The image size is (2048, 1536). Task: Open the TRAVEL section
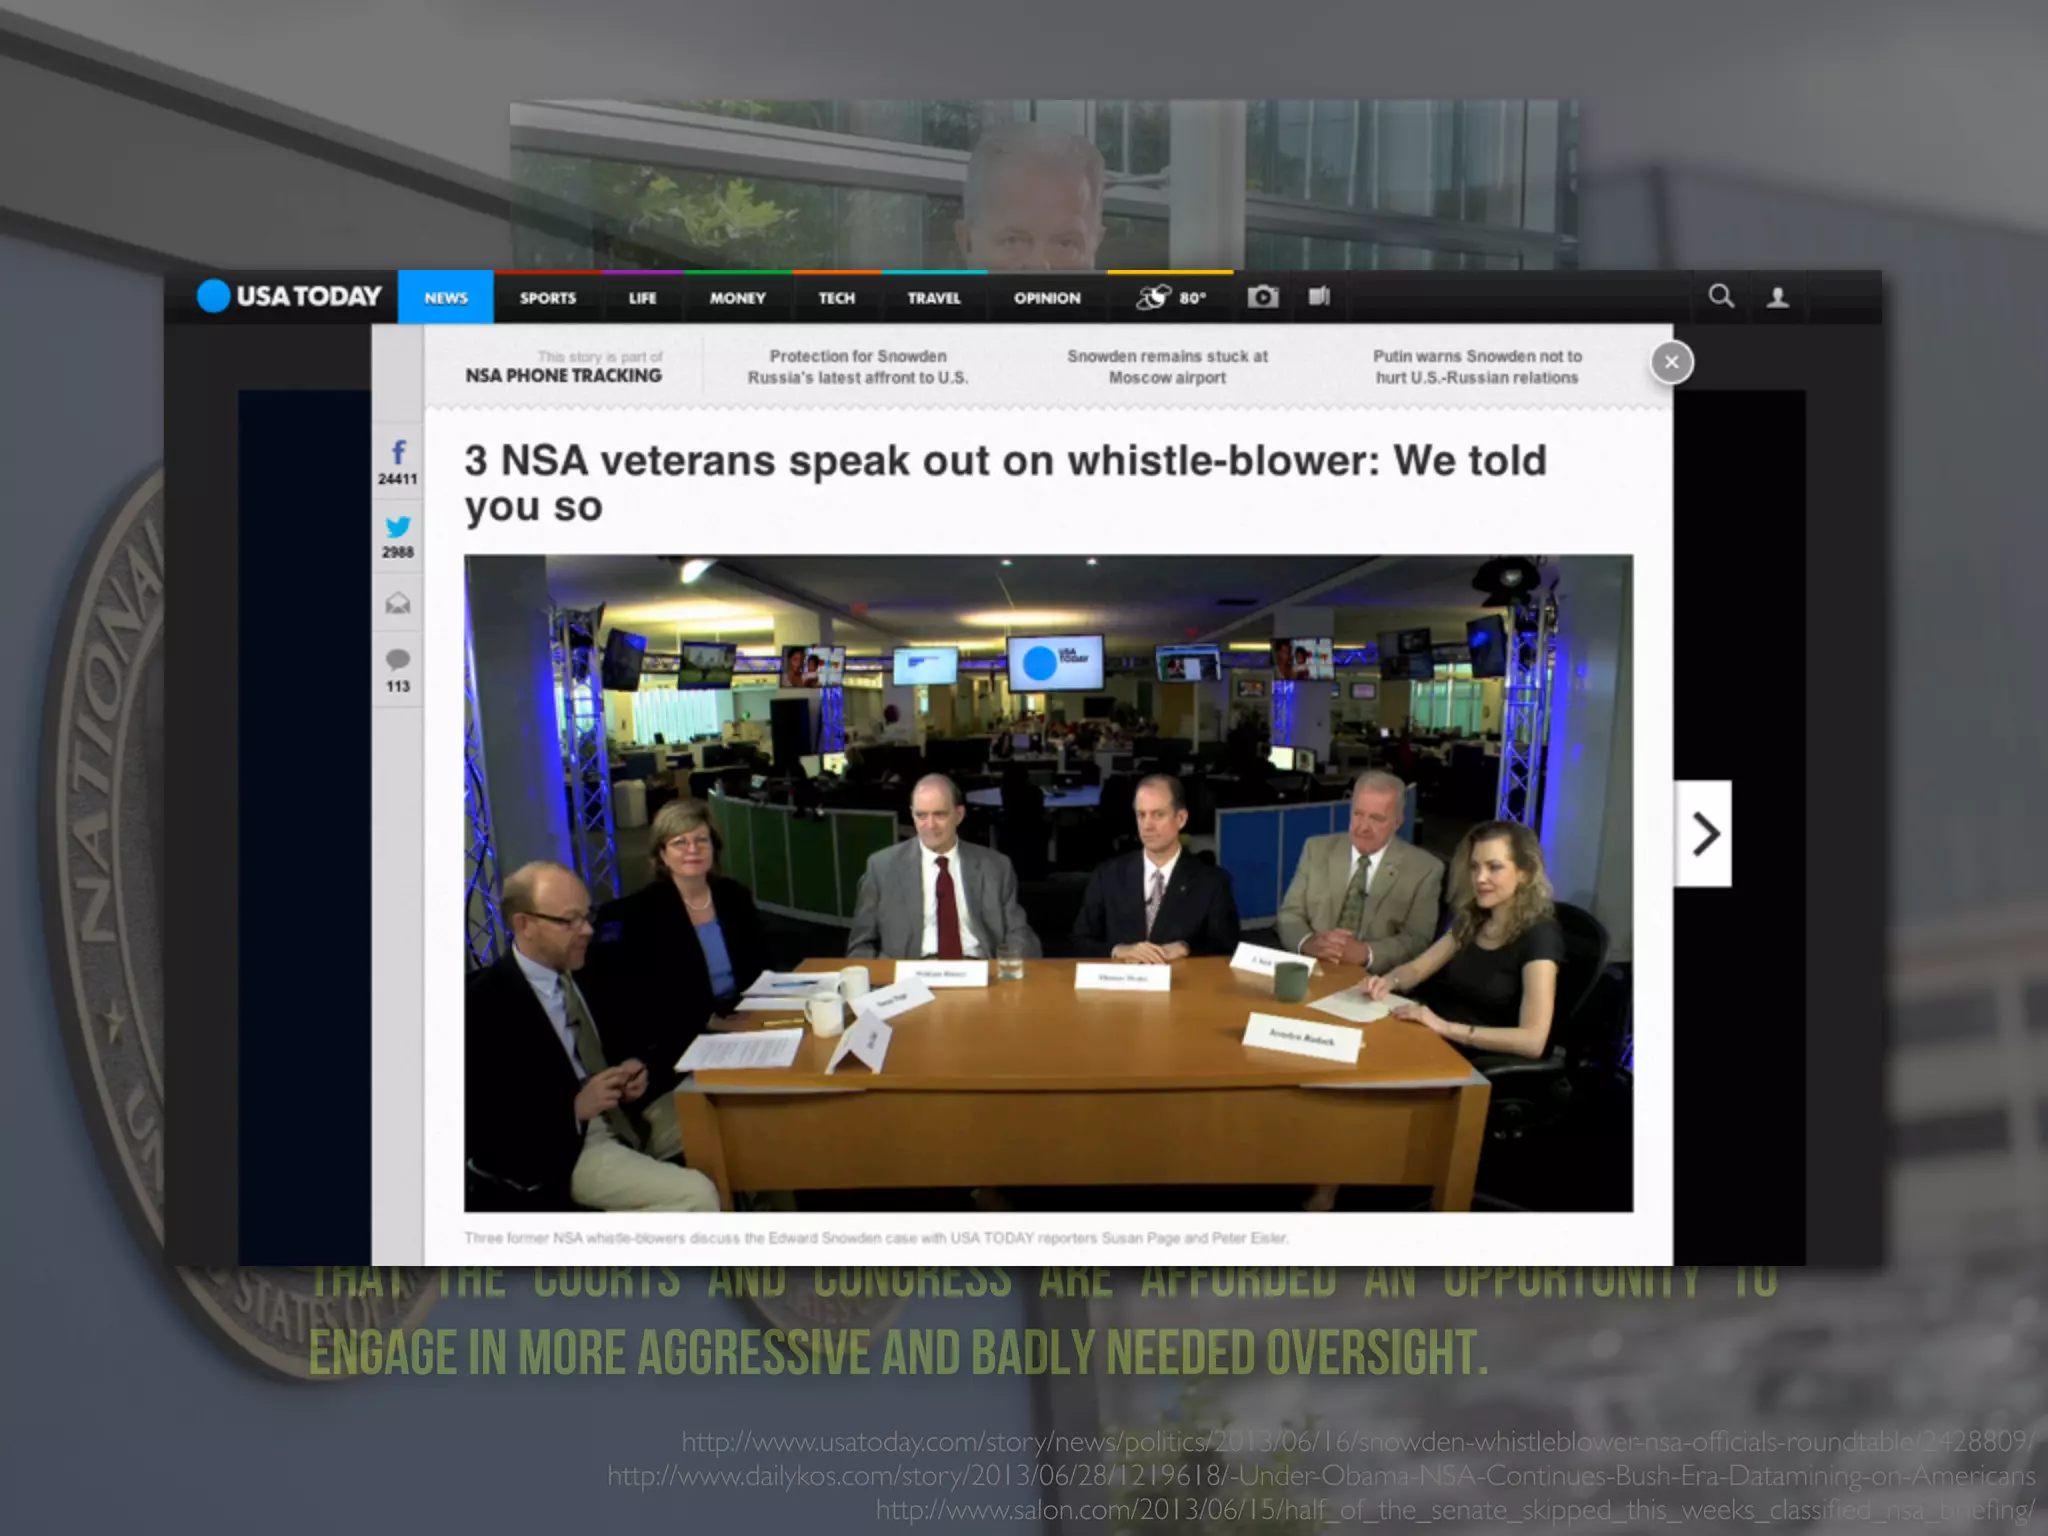934,298
